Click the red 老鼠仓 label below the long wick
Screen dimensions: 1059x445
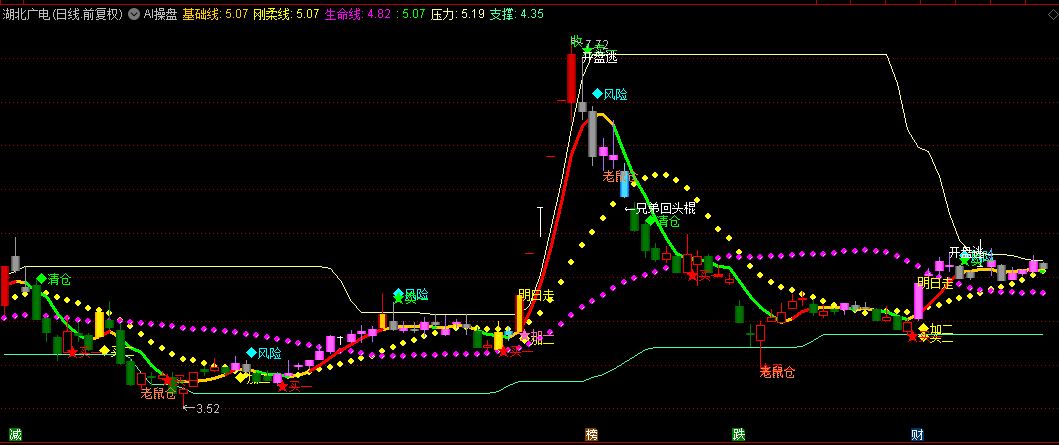click(x=777, y=371)
